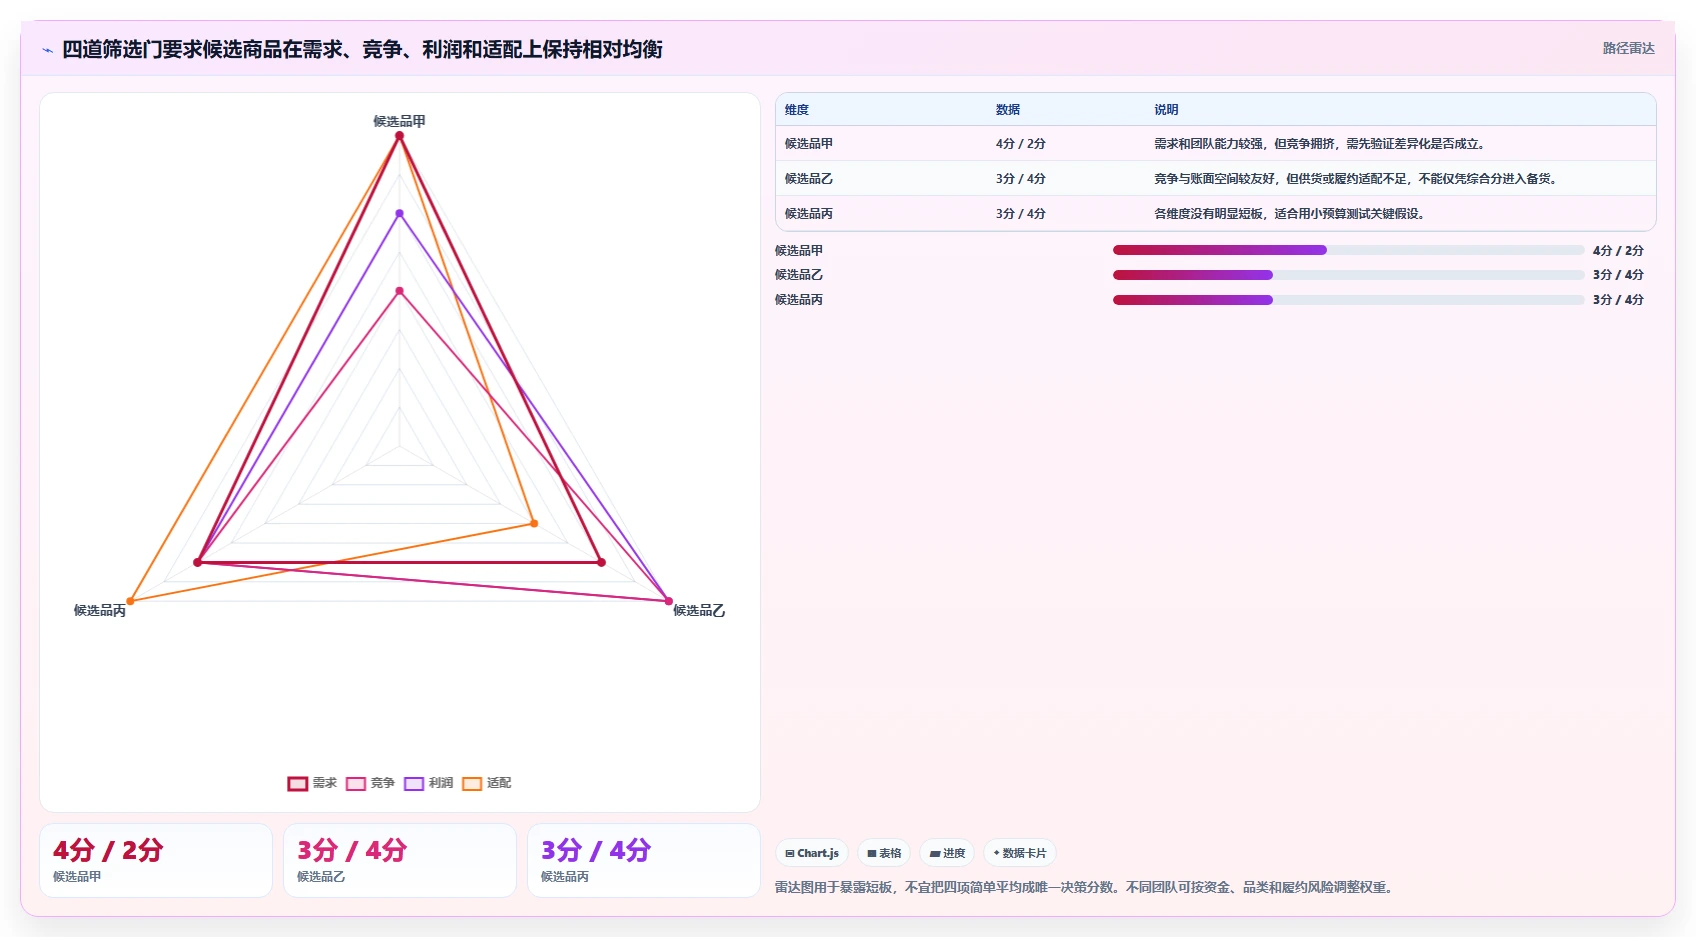Click the 路径雷达 label in the header
Image resolution: width=1696 pixels, height=937 pixels.
[x=1628, y=48]
